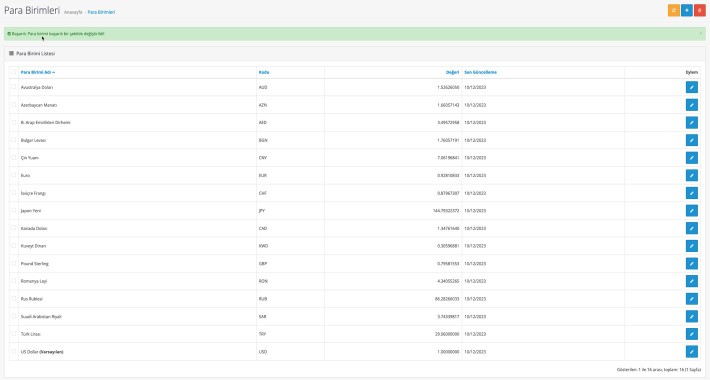This screenshot has height=380, width=710.
Task: Edit the Çin Yuanı currency
Action: [x=691, y=158]
